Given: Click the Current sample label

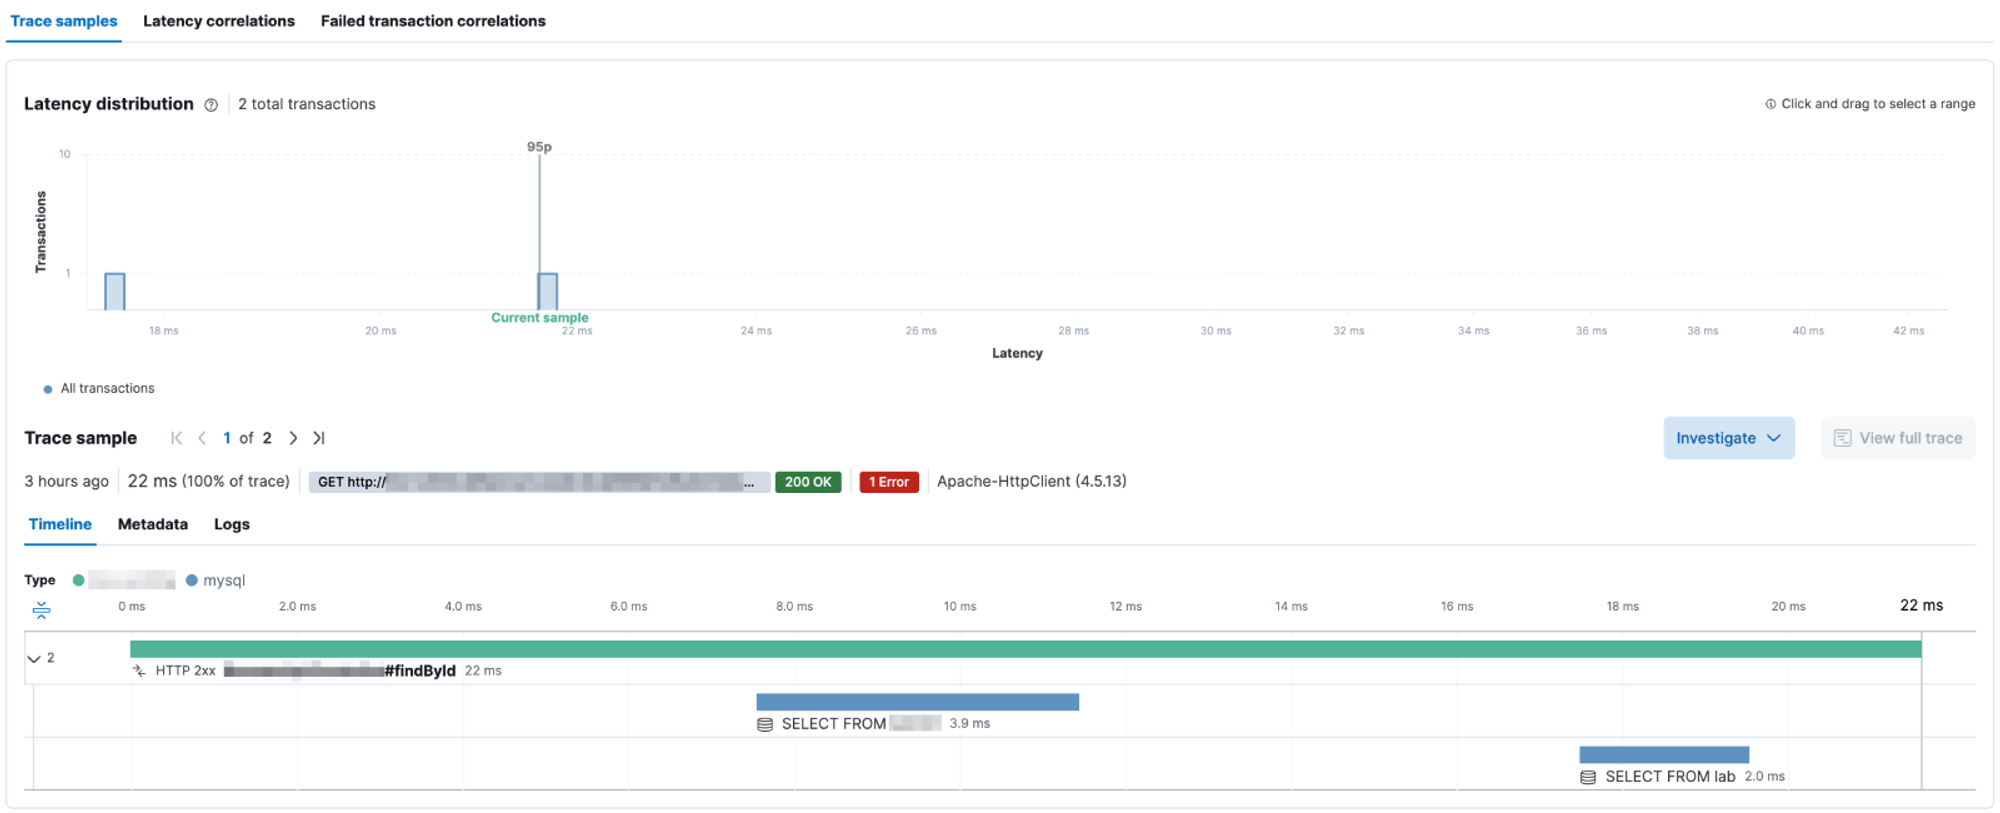Looking at the screenshot, I should pos(539,318).
